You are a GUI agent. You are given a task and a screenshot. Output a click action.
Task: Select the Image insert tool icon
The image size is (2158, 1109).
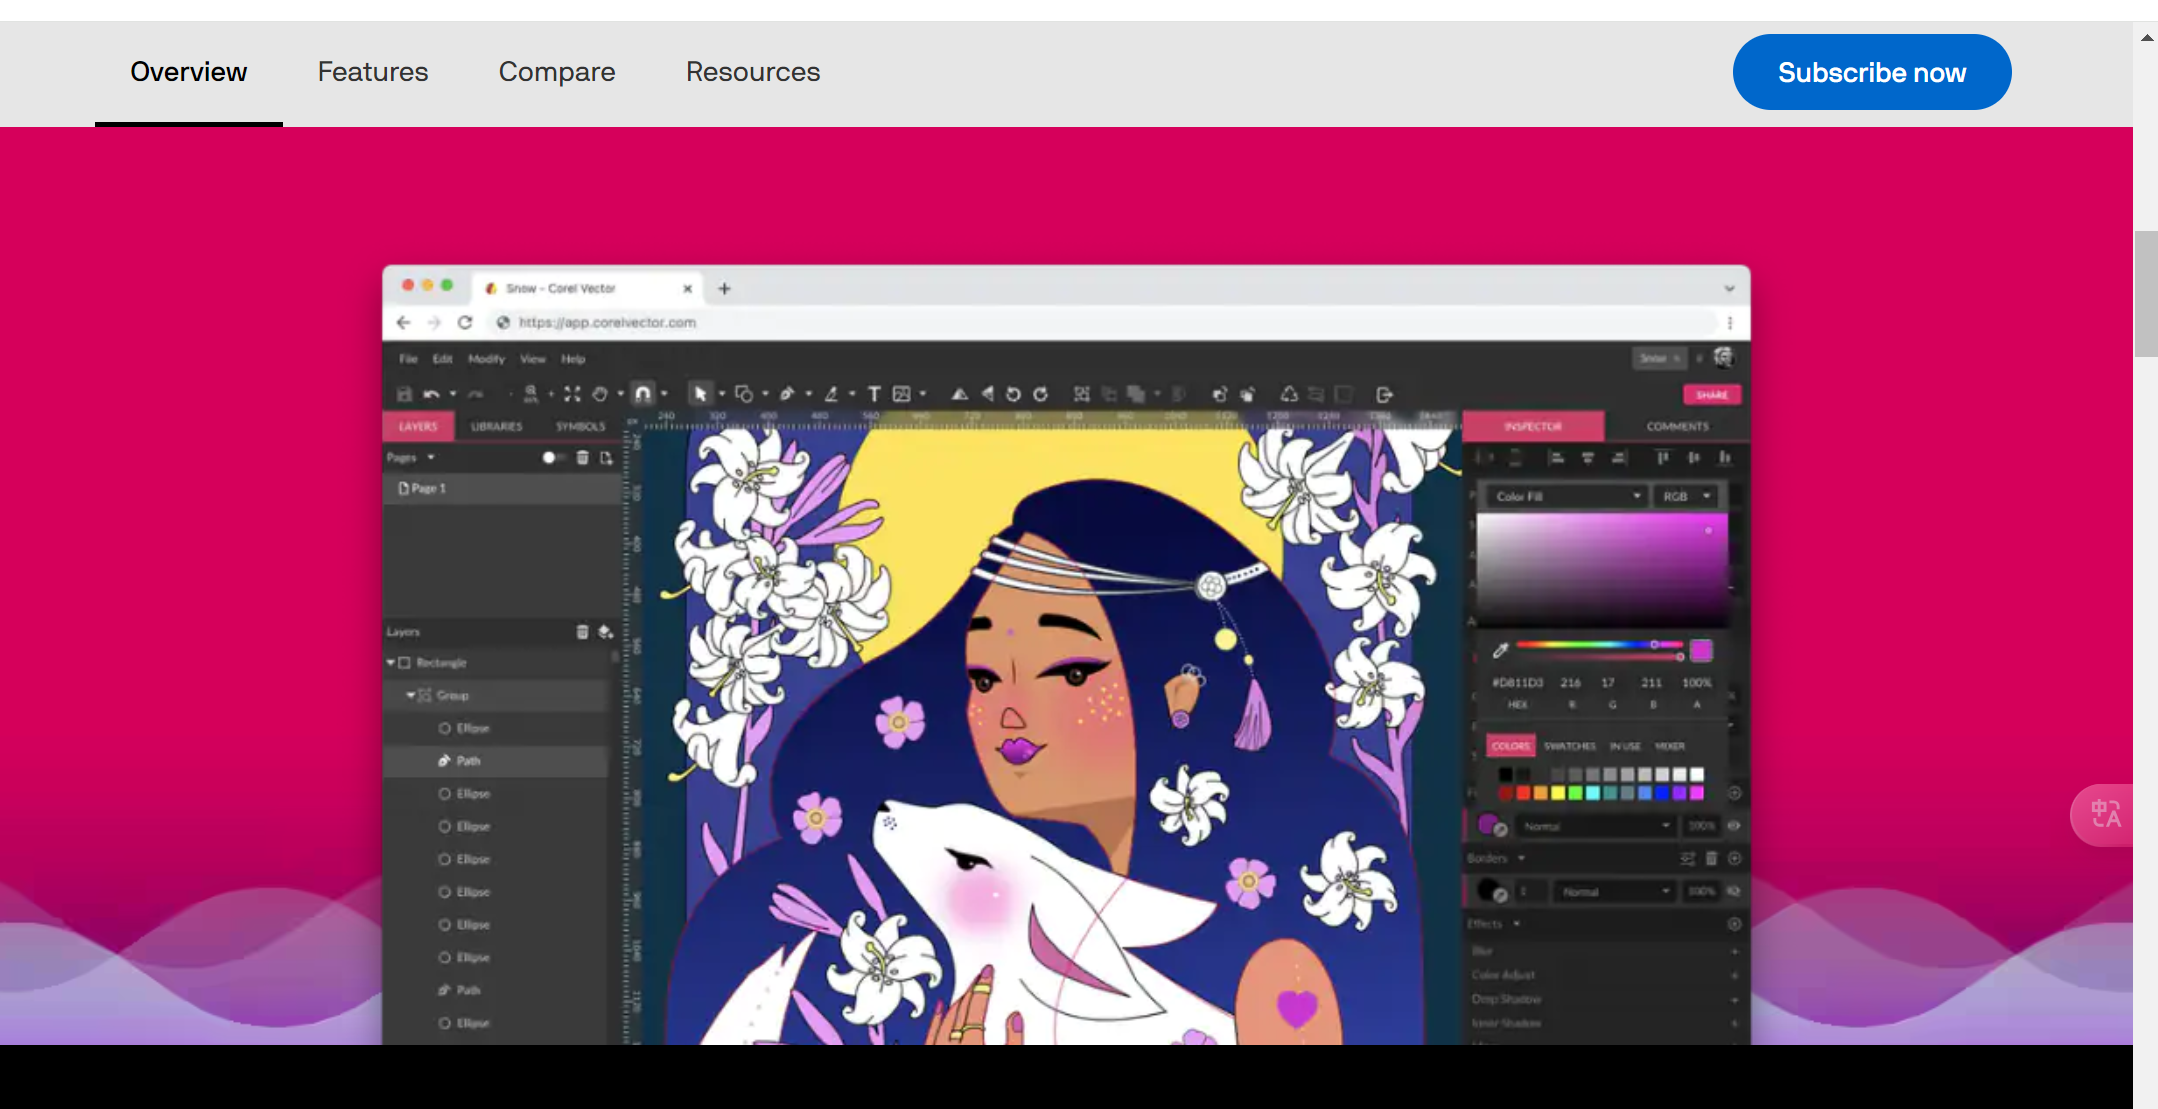tap(902, 394)
